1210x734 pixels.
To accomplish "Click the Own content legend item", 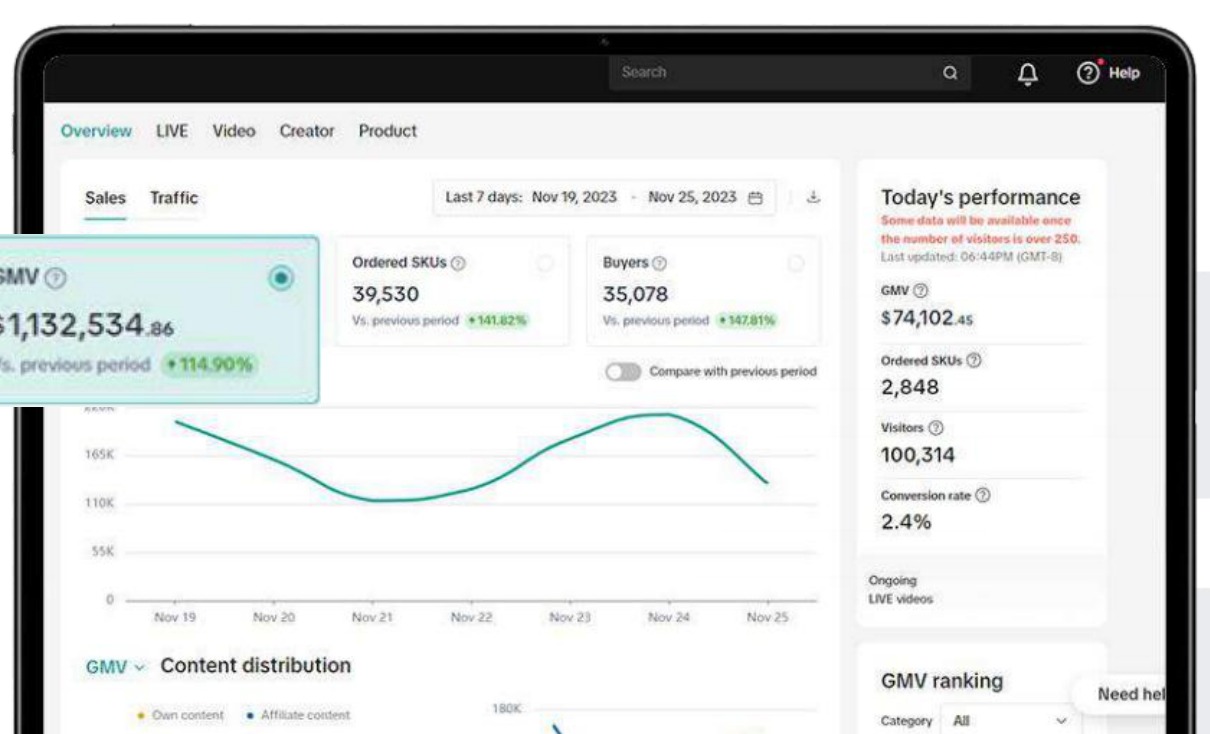I will coord(179,716).
